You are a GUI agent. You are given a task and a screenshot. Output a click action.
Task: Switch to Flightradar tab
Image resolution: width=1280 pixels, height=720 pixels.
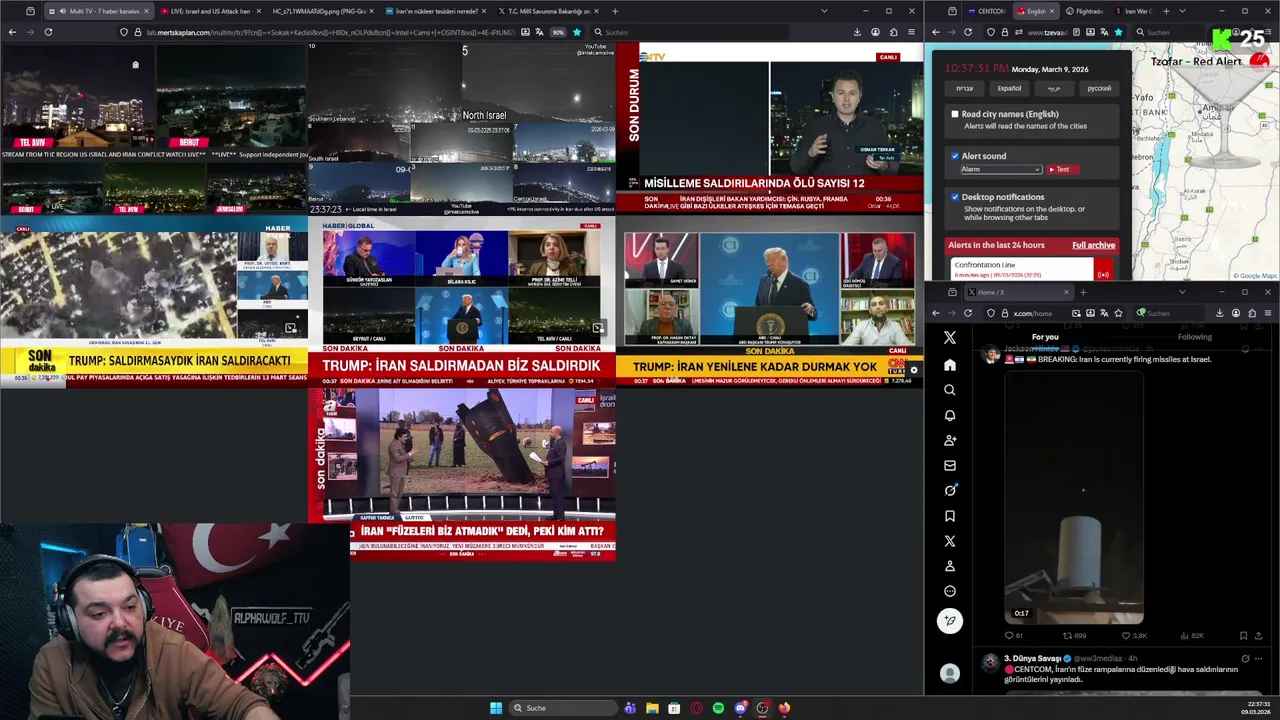(1087, 11)
